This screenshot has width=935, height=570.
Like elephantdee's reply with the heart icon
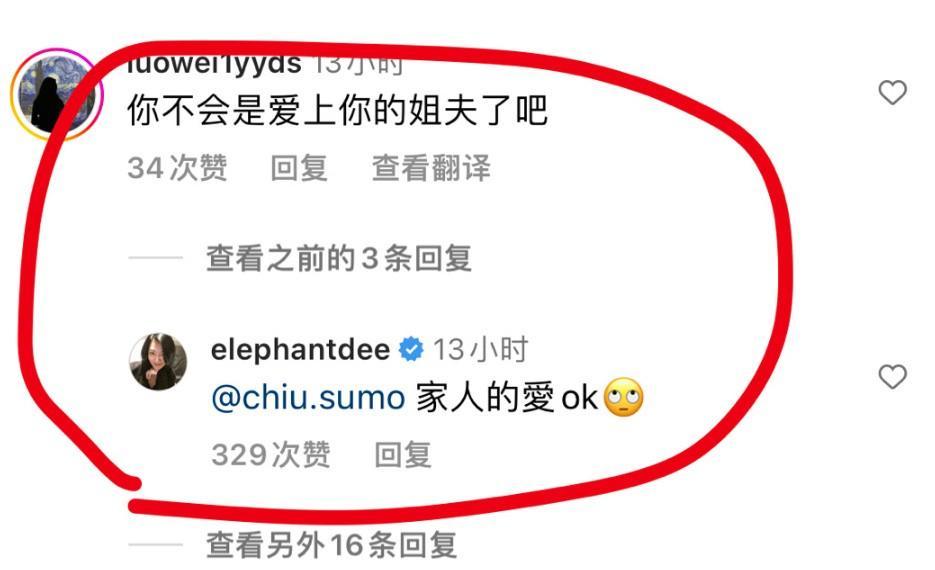pyautogui.click(x=892, y=377)
